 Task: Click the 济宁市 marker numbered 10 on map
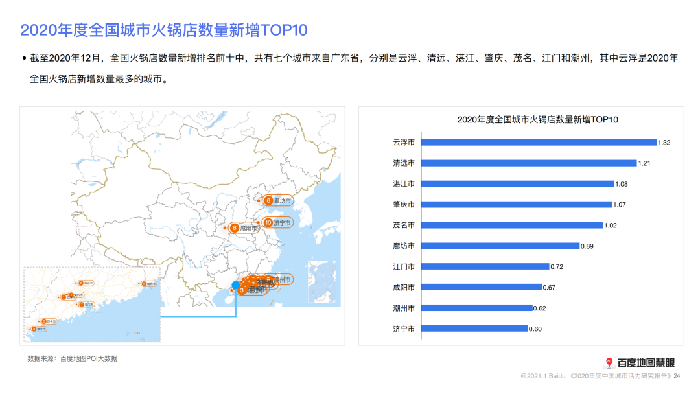tap(278, 222)
